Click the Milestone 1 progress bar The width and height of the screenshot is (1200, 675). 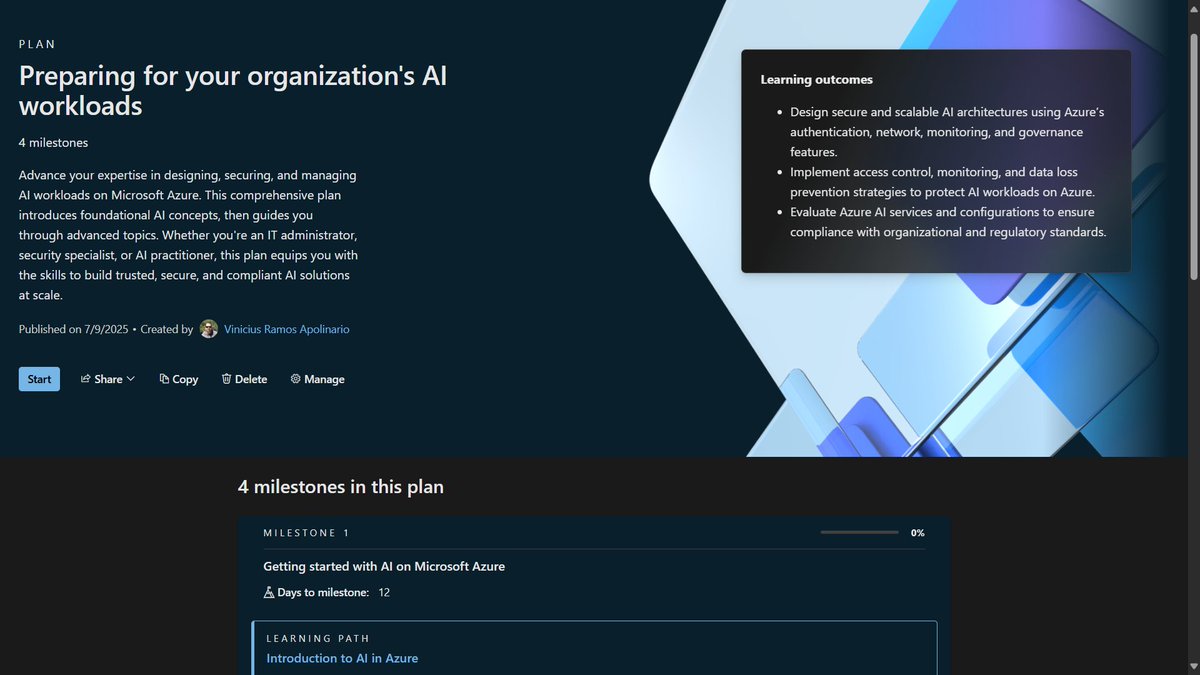click(858, 532)
